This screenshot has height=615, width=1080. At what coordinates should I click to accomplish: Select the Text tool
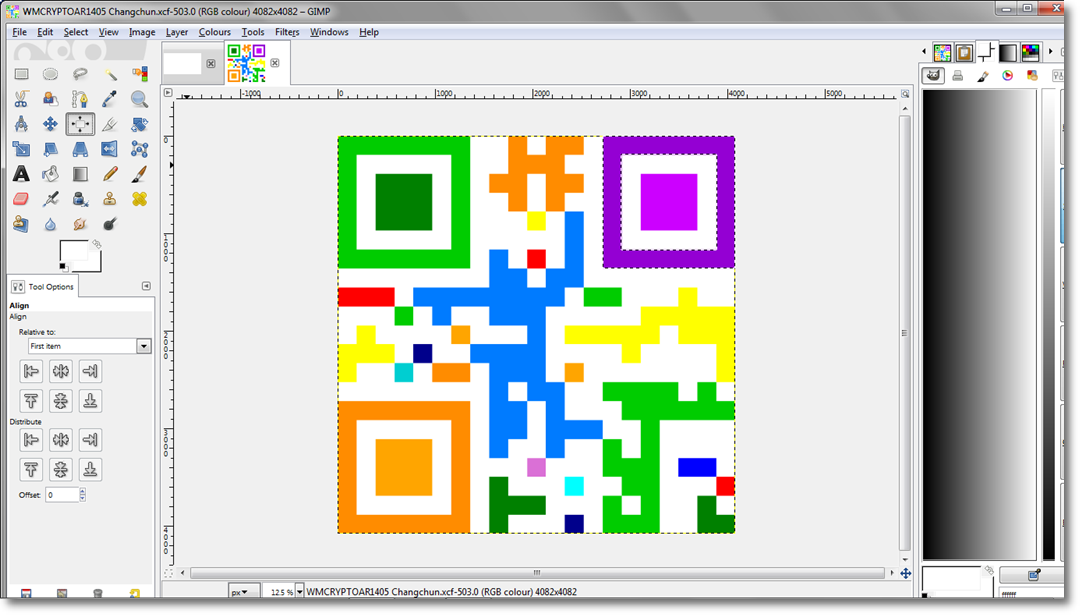21,174
